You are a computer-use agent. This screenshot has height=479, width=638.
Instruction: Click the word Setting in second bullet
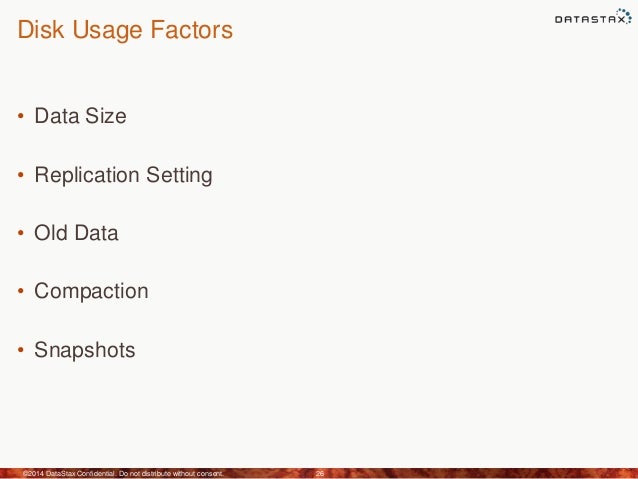pyautogui.click(x=179, y=175)
